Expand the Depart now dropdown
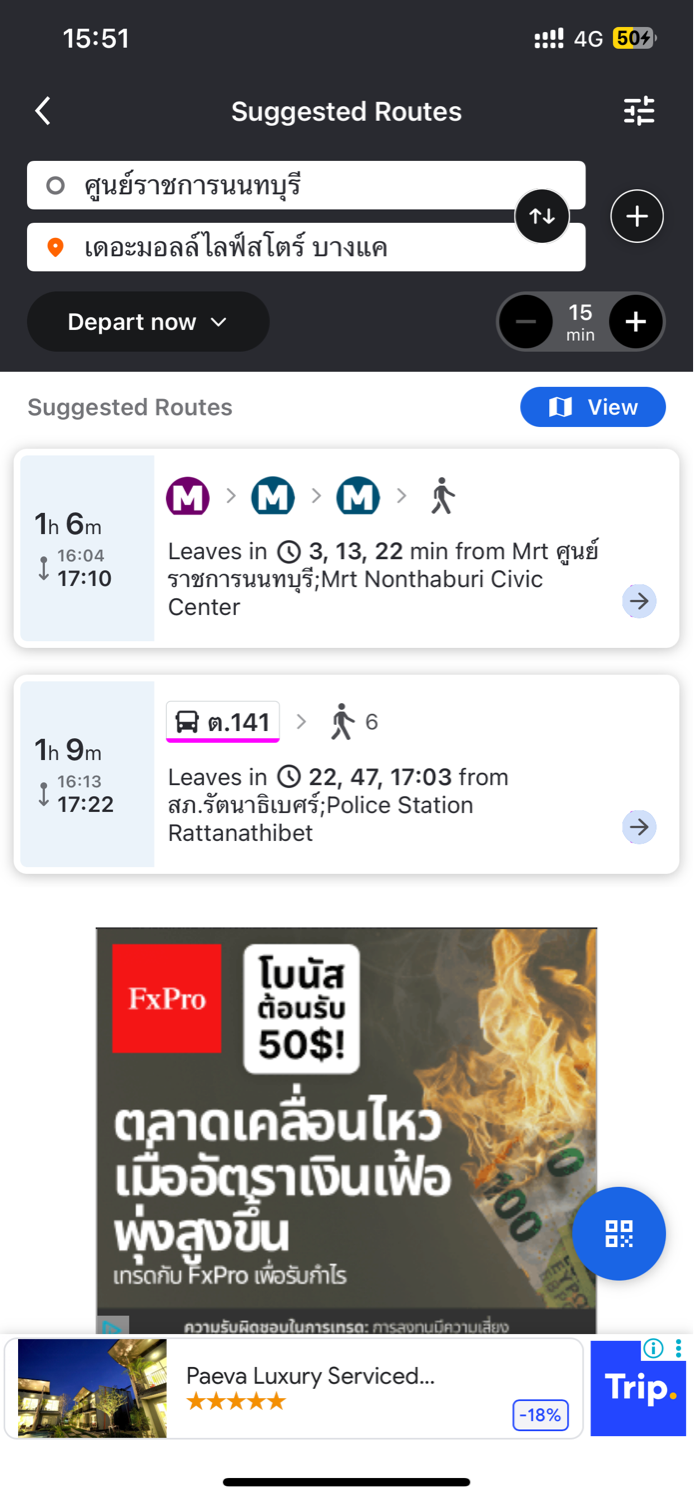This screenshot has height=1500, width=694. (148, 322)
